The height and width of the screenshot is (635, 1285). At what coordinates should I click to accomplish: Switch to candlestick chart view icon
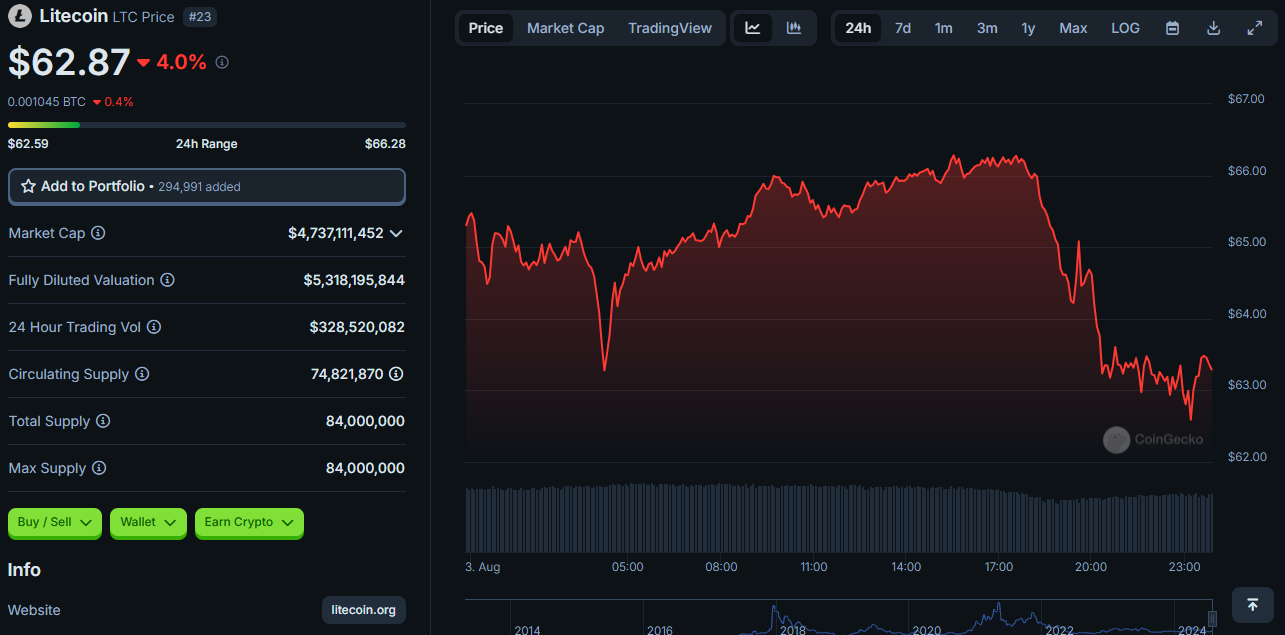coord(794,28)
